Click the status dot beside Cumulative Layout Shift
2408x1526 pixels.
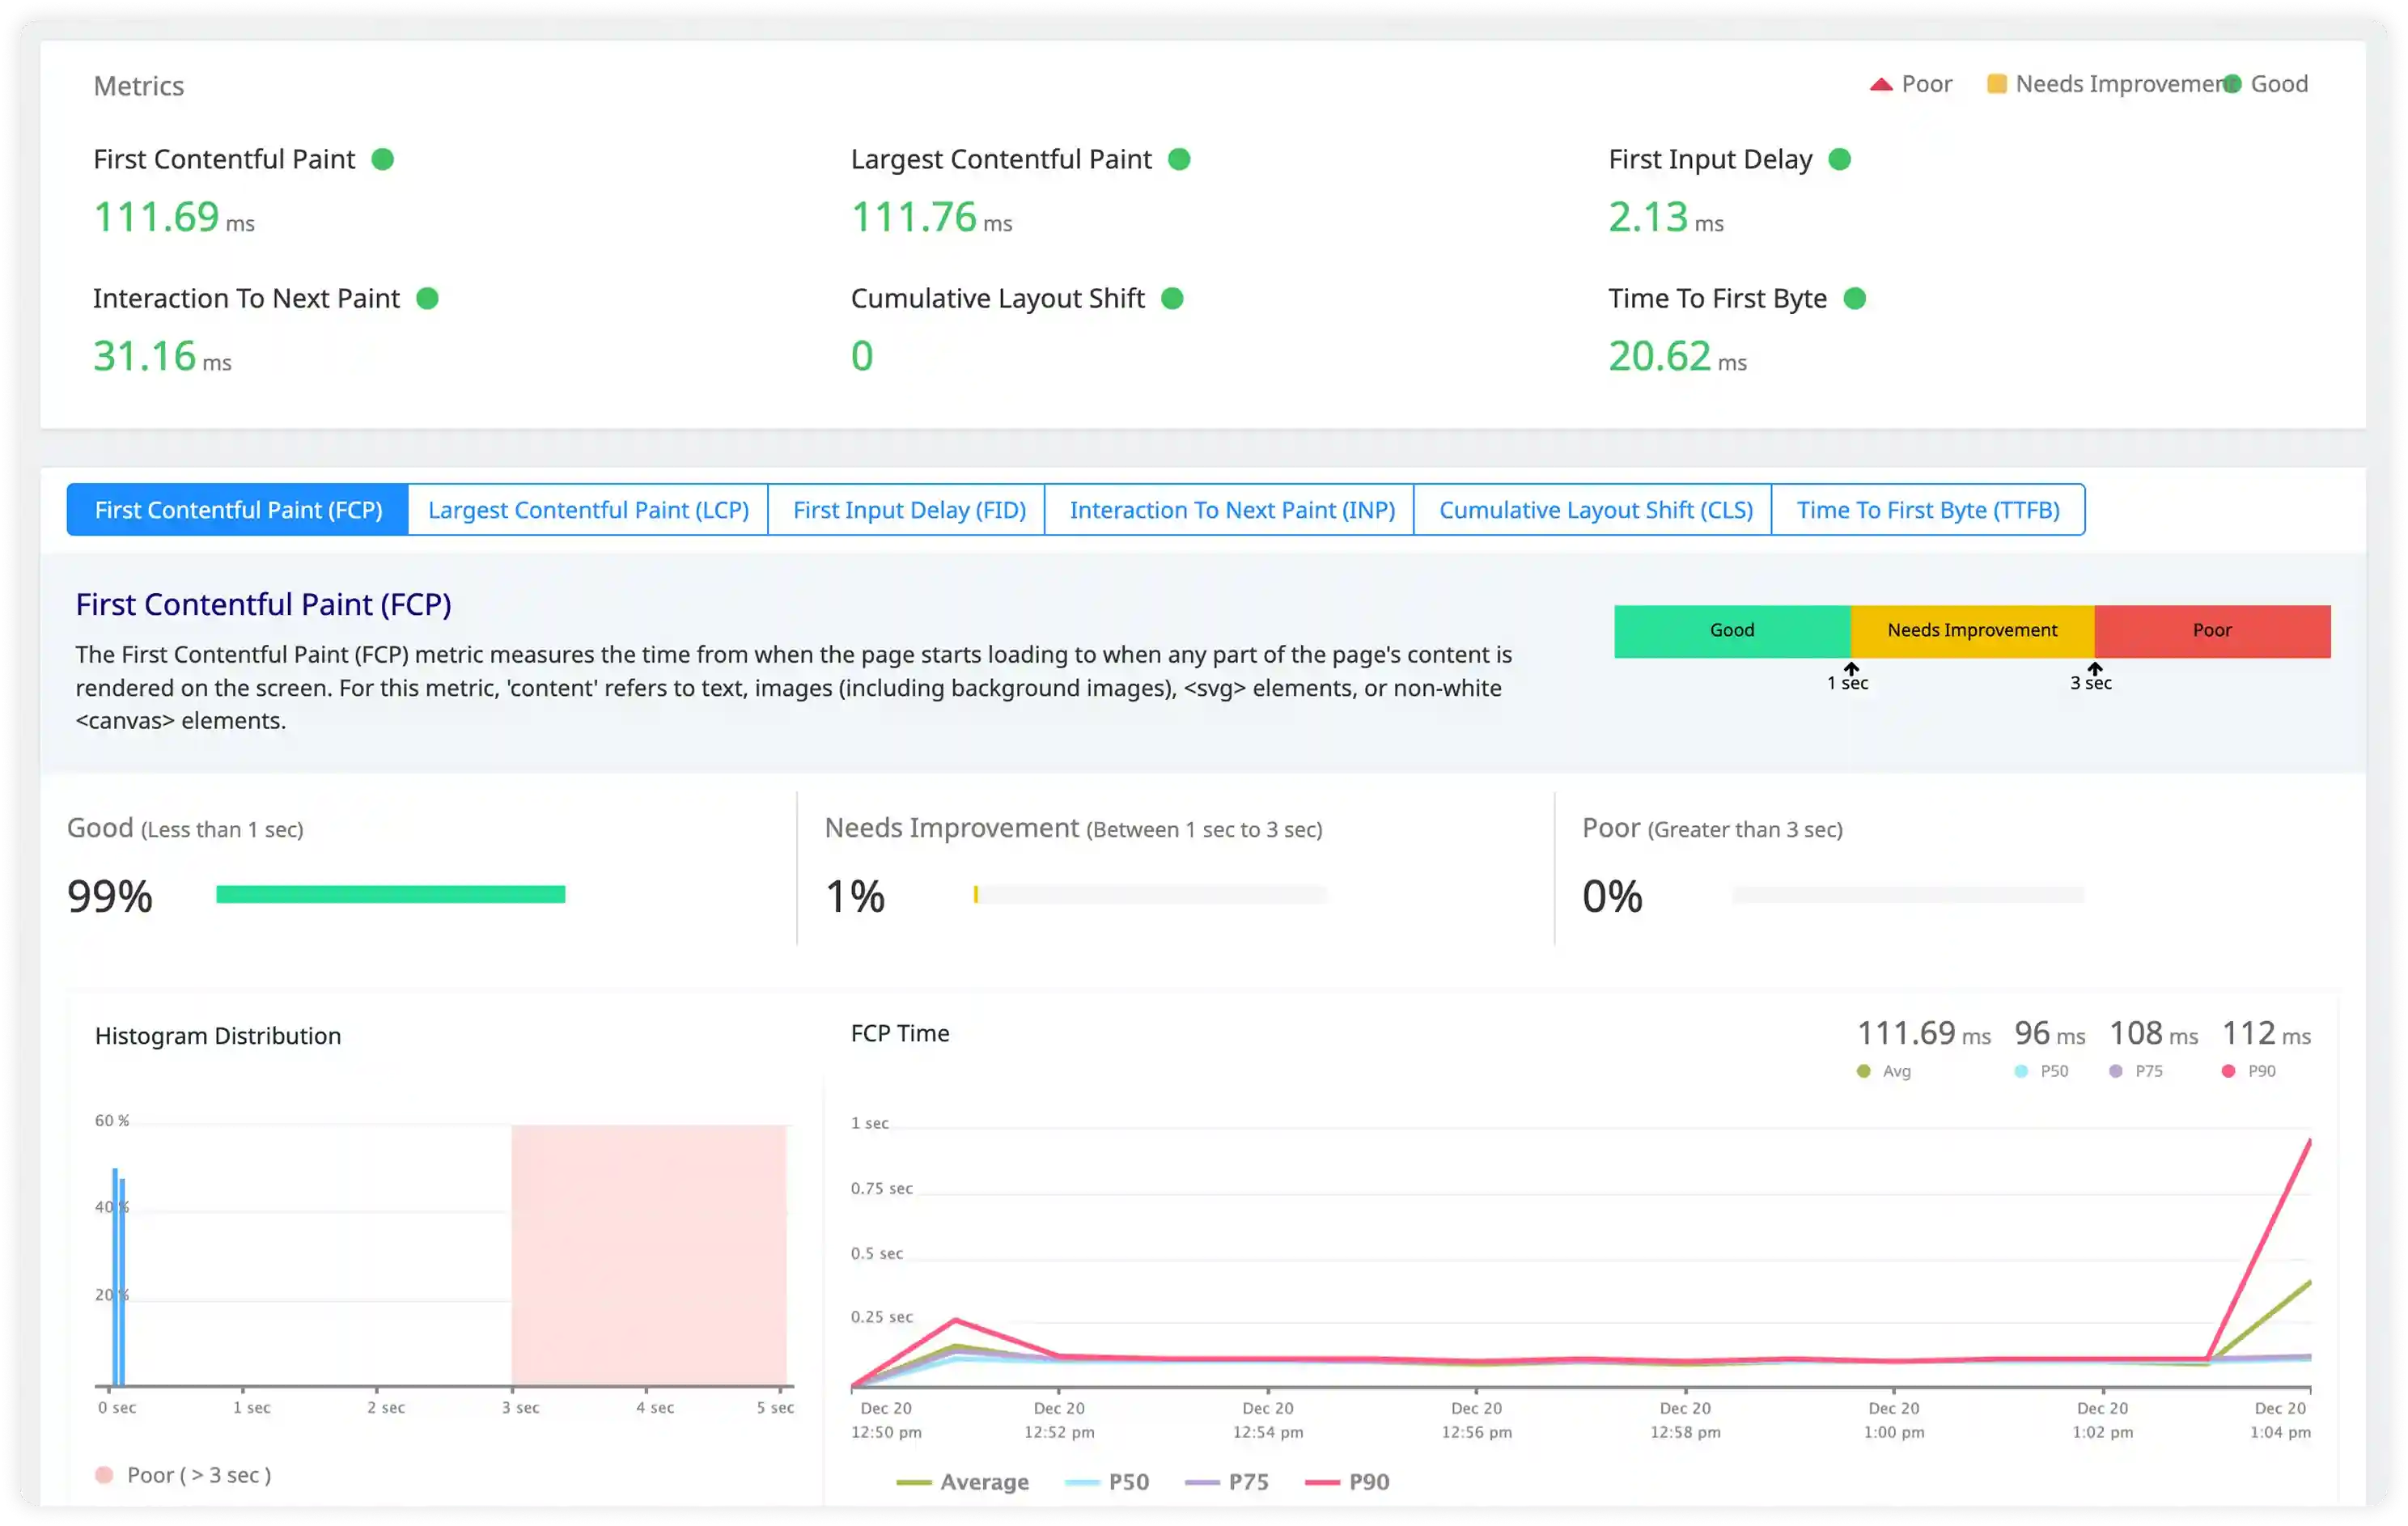[1172, 297]
